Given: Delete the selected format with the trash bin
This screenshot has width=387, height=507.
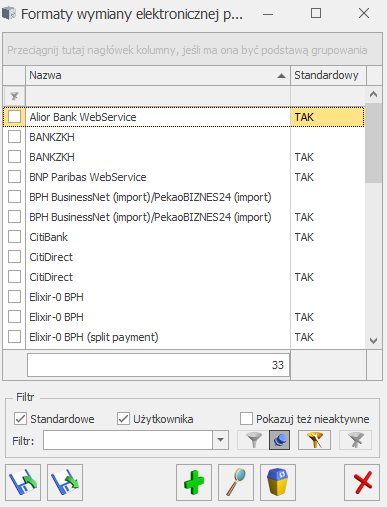Looking at the screenshot, I should pyautogui.click(x=278, y=482).
